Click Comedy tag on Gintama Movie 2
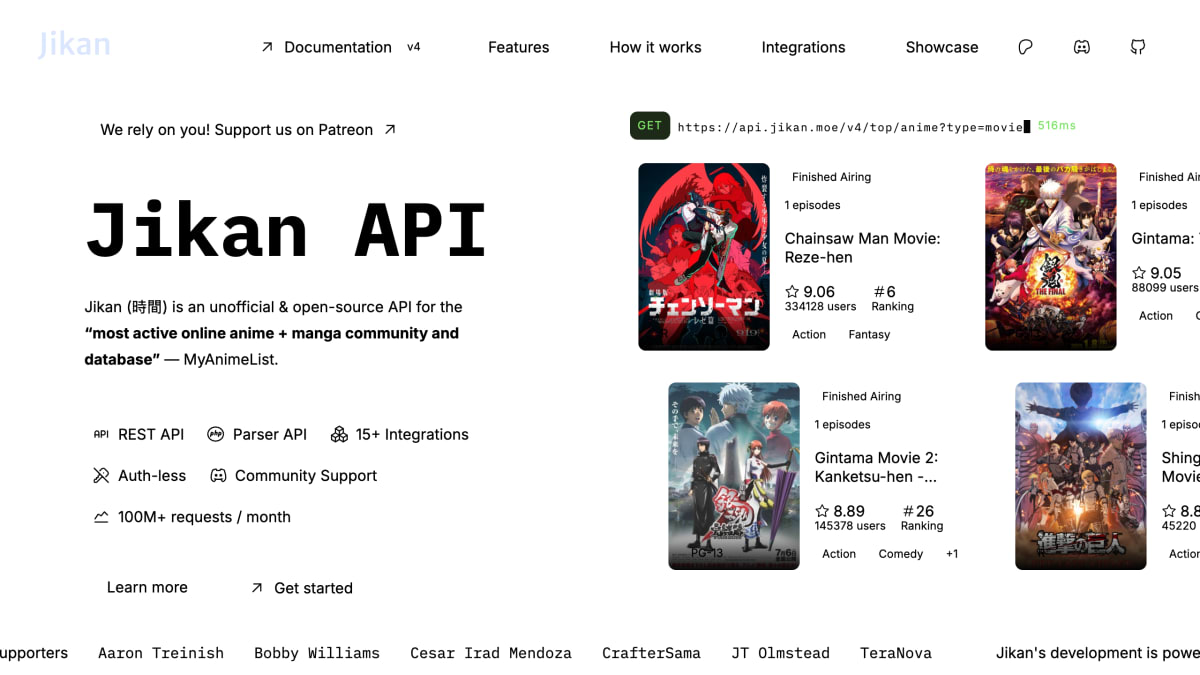The image size is (1200, 675). coord(901,554)
